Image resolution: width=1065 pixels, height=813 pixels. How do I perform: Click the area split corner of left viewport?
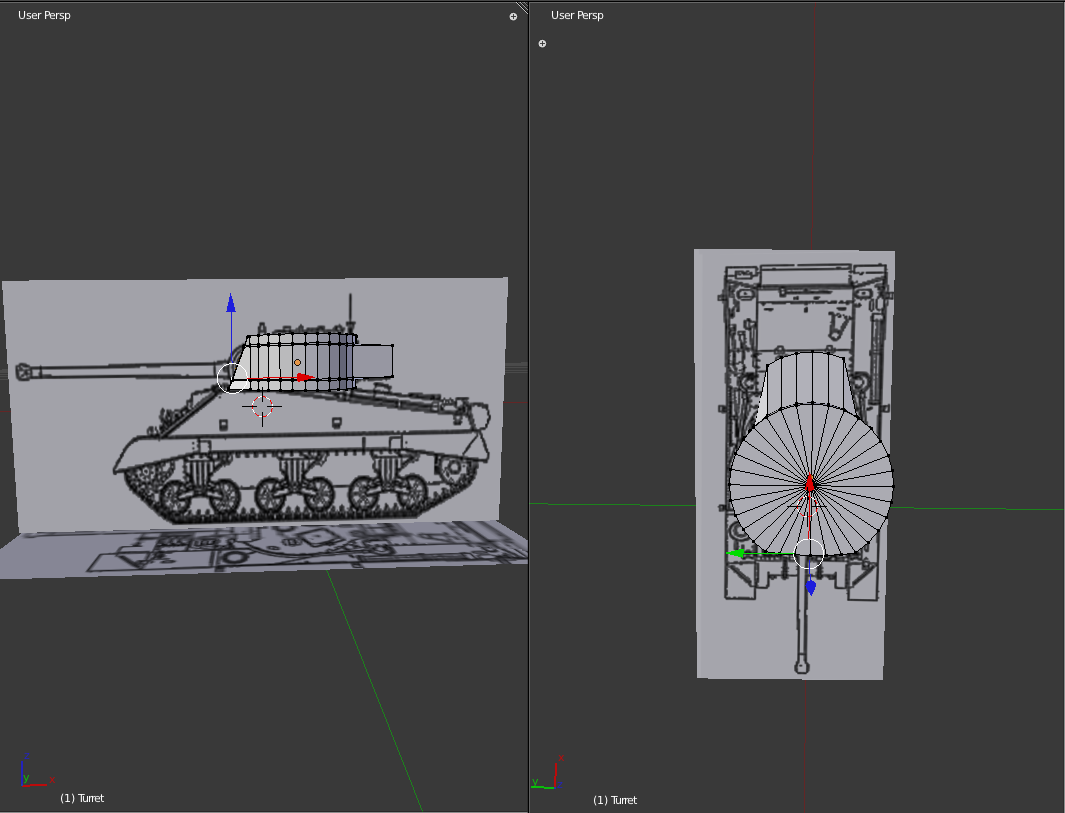pyautogui.click(x=522, y=7)
